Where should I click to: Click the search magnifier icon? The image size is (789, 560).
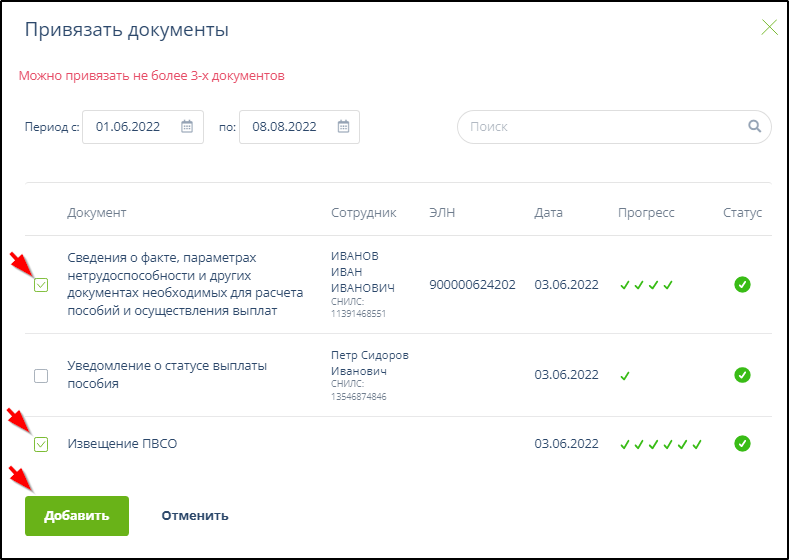(755, 127)
